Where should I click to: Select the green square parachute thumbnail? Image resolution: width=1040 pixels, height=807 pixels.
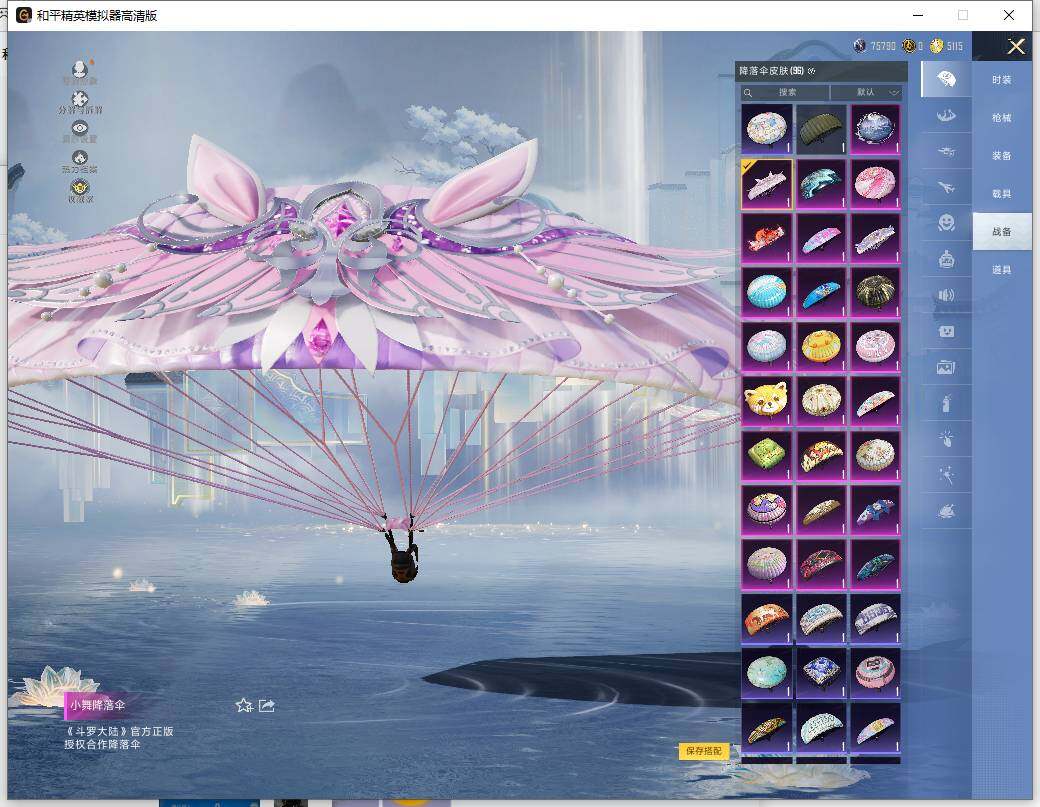[767, 456]
